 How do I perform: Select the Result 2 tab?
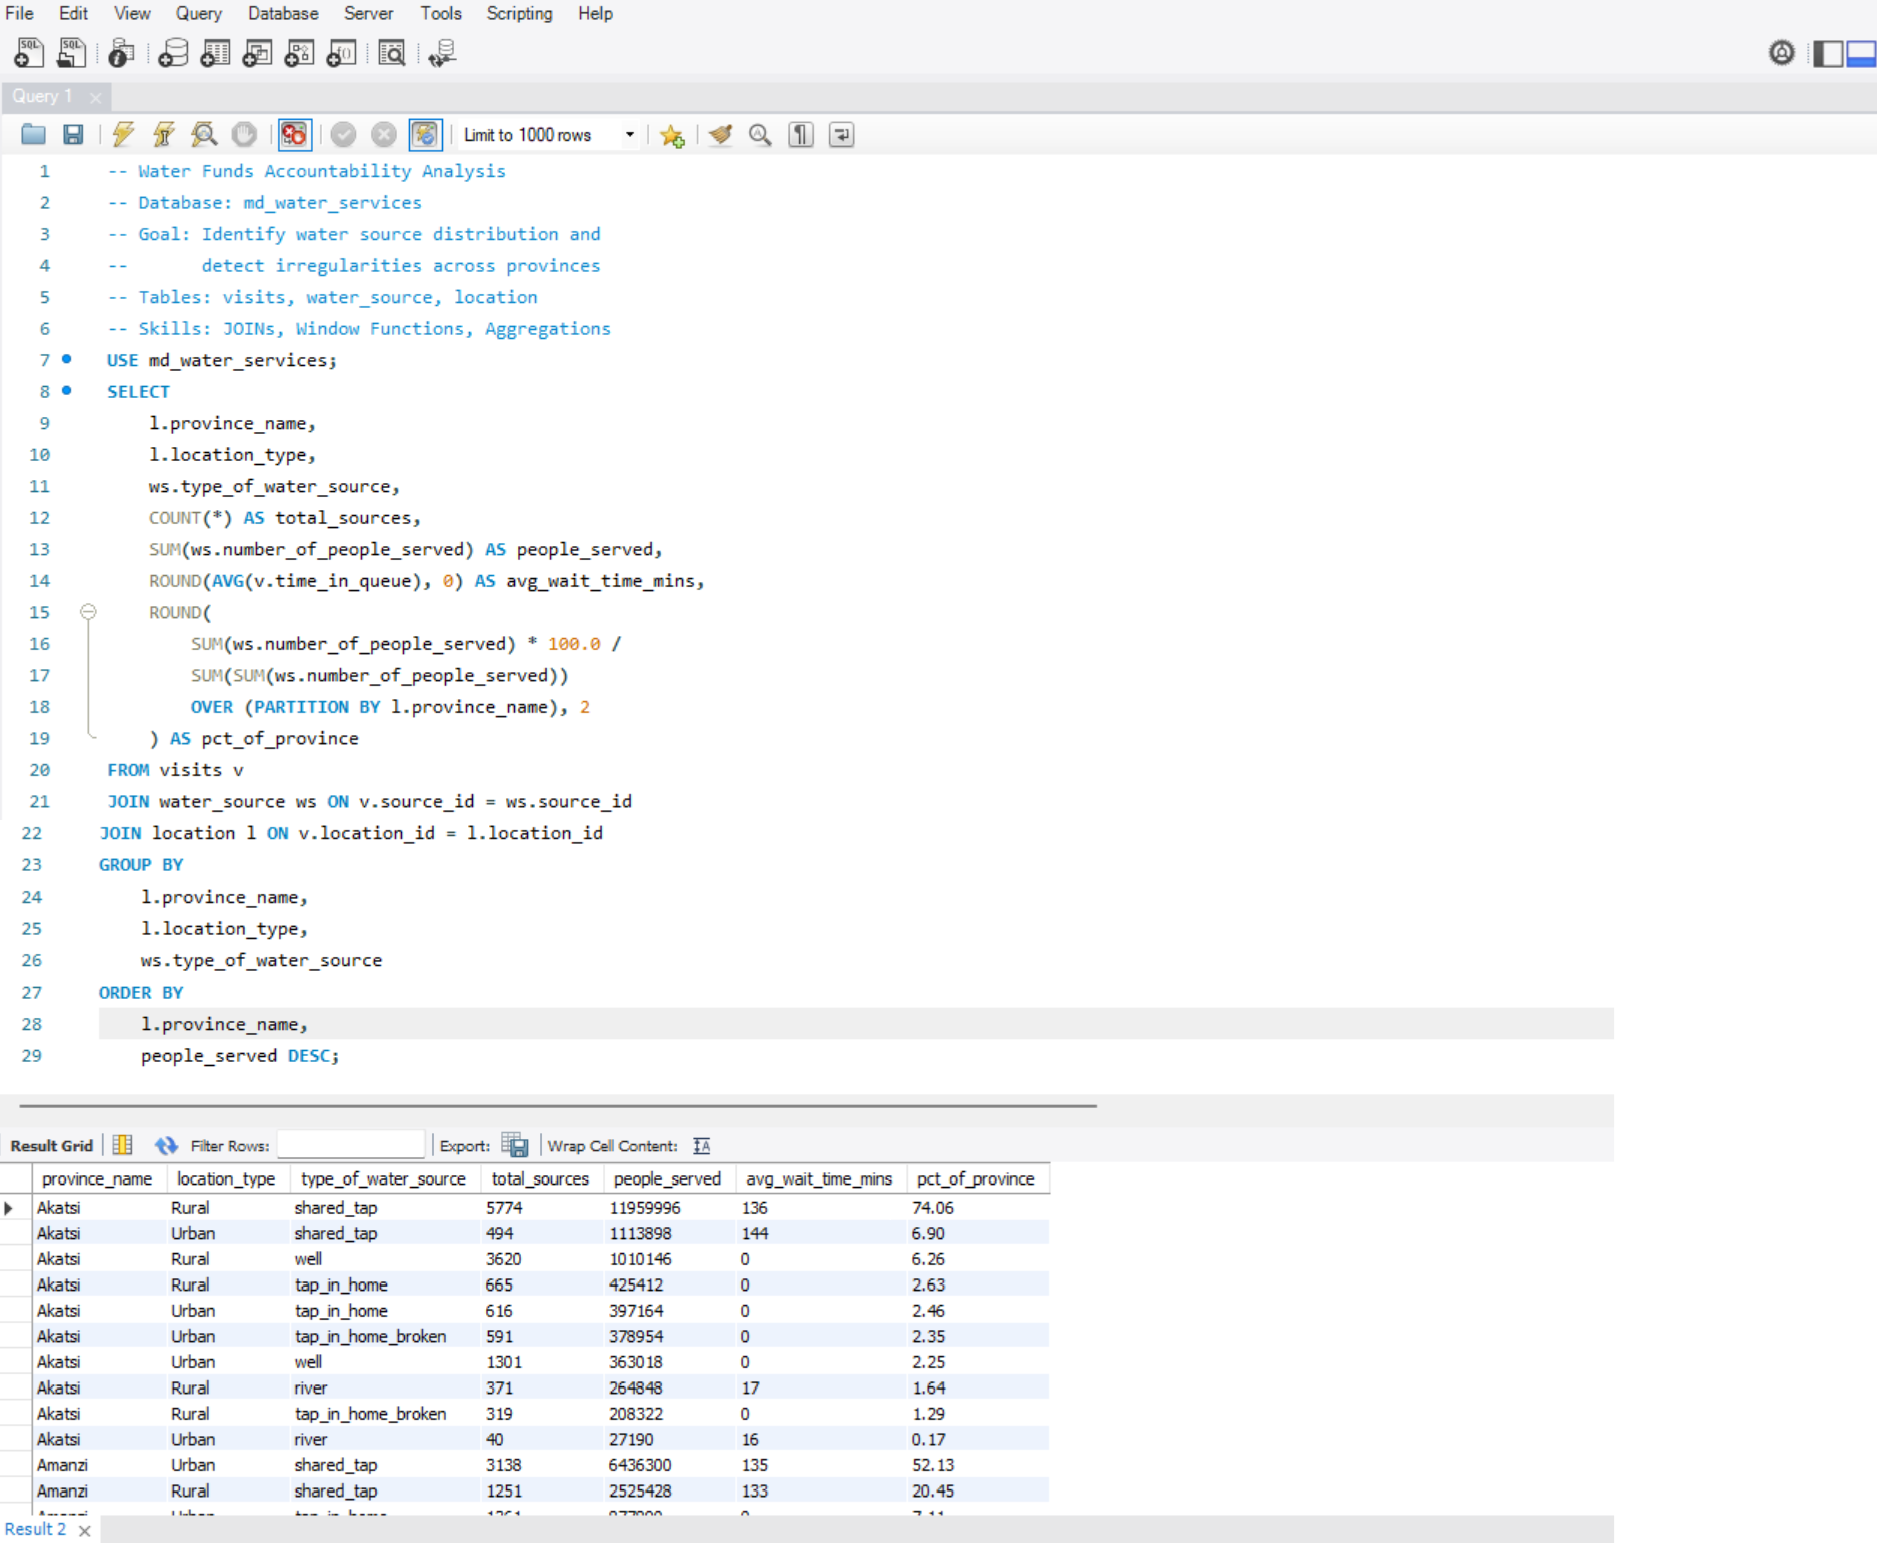pos(36,1529)
